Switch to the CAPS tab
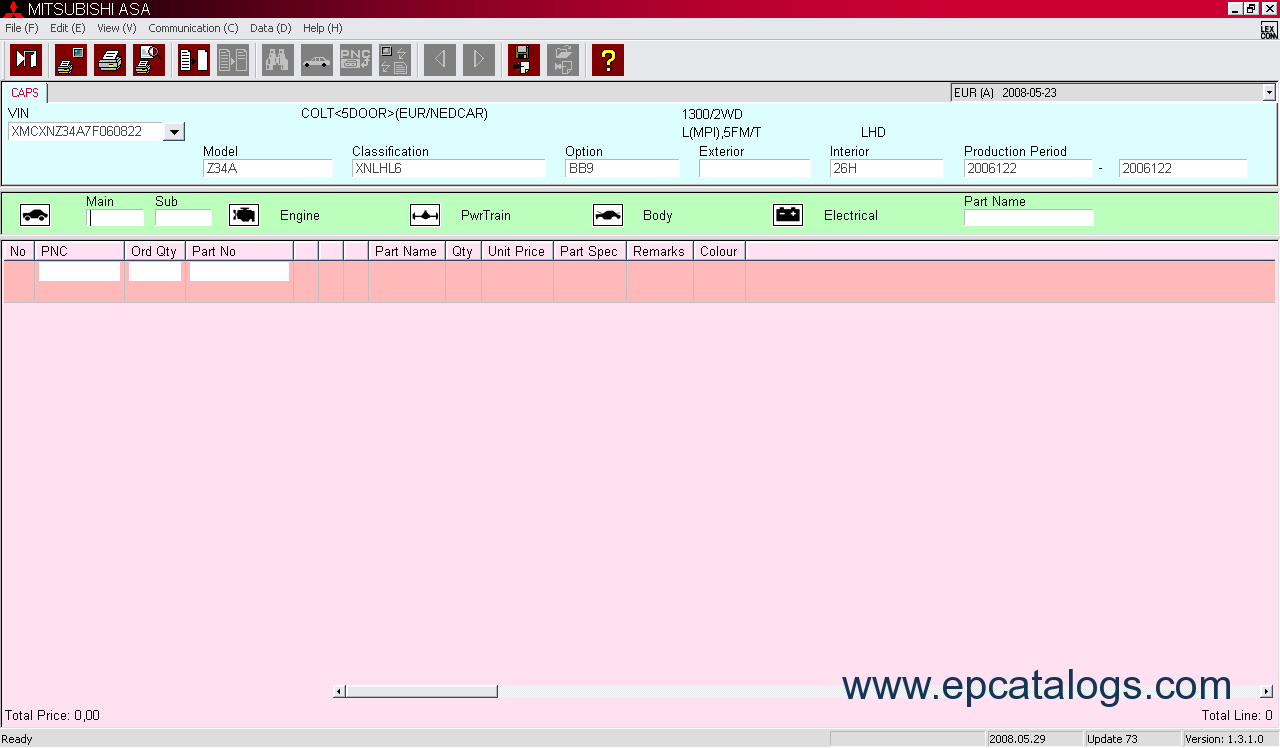This screenshot has width=1280, height=748. click(25, 93)
